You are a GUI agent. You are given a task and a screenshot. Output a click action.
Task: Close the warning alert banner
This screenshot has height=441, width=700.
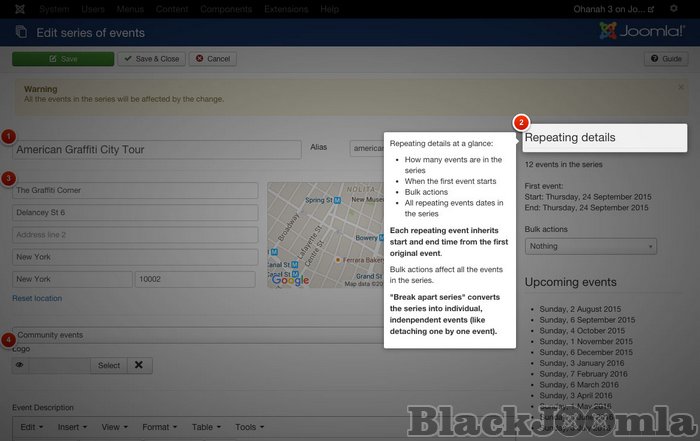(x=681, y=88)
